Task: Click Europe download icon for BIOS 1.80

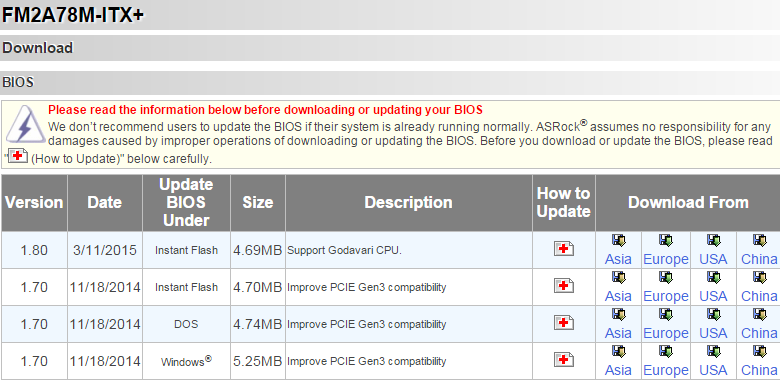Action: tap(666, 241)
